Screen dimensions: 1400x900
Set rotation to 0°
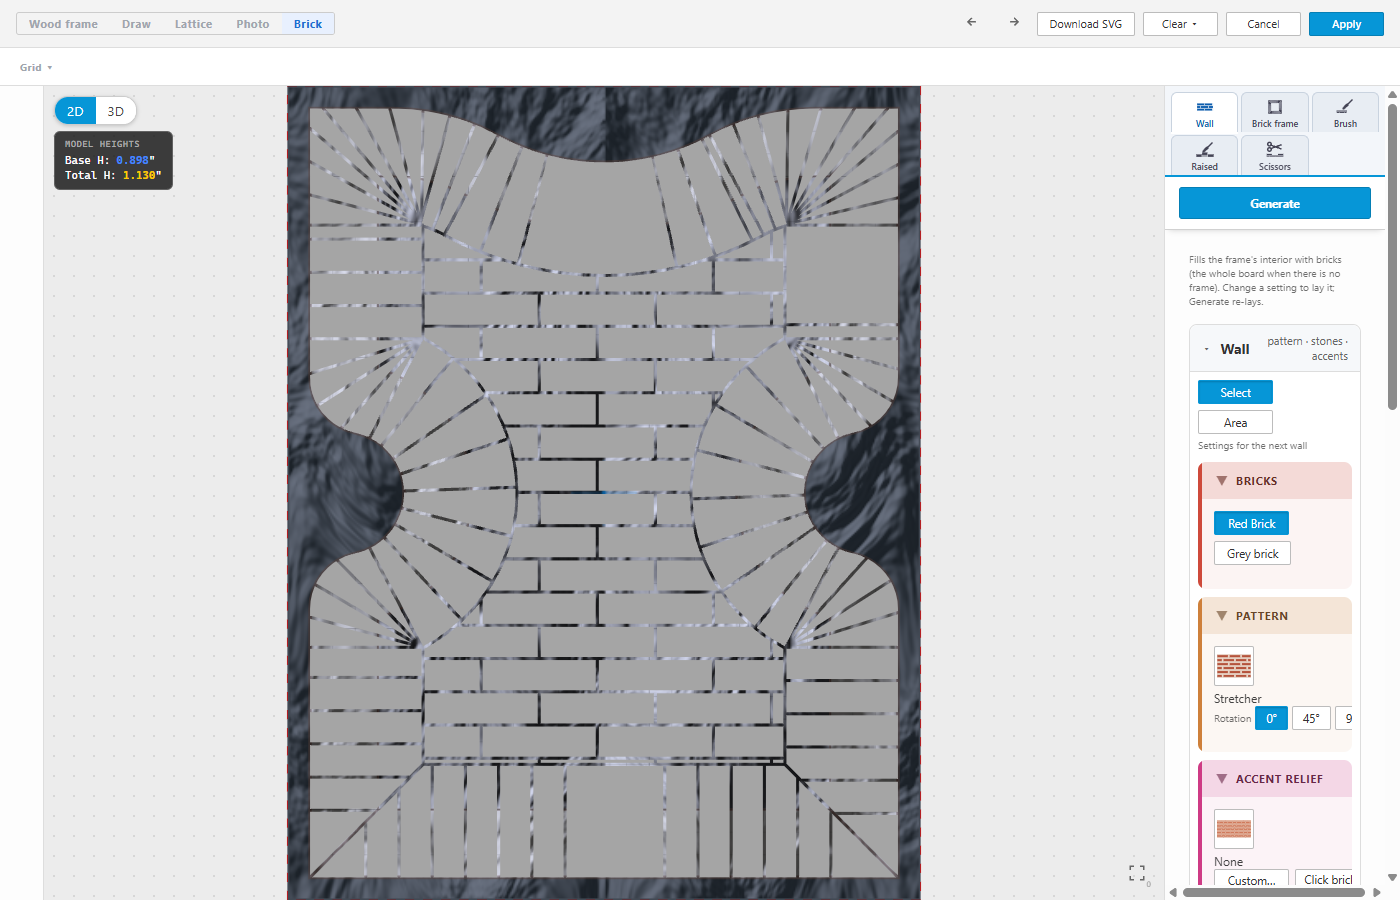[x=1271, y=718]
